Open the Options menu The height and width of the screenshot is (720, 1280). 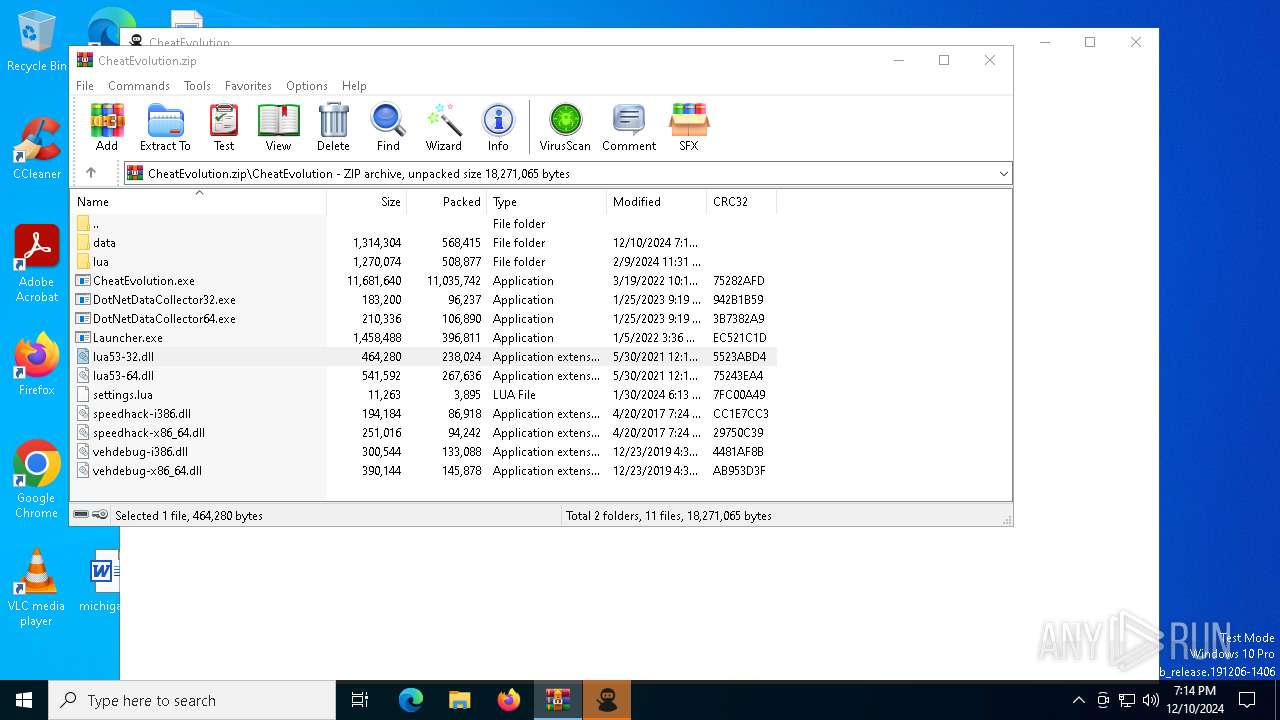(307, 86)
